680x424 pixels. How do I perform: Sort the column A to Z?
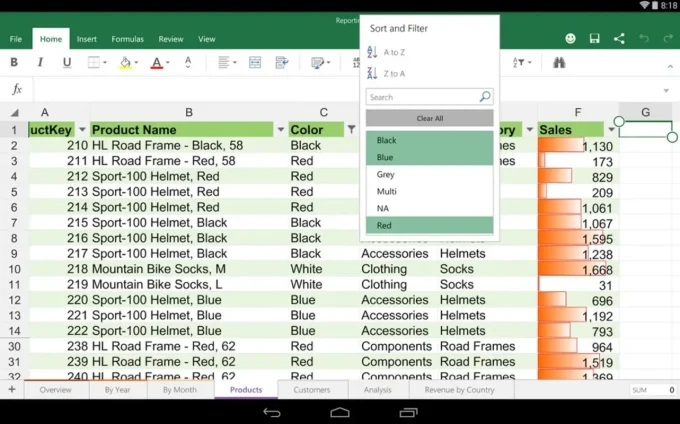(394, 52)
